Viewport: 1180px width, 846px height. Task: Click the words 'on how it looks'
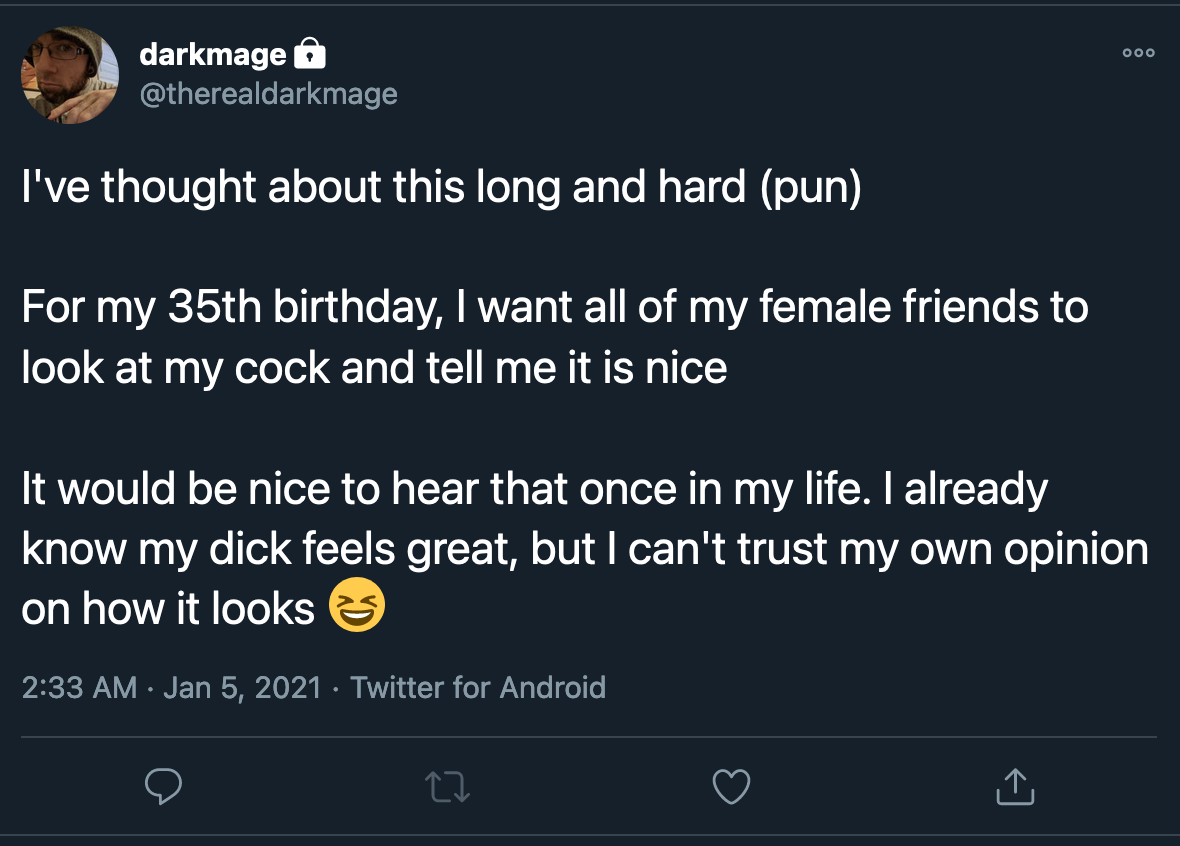168,608
